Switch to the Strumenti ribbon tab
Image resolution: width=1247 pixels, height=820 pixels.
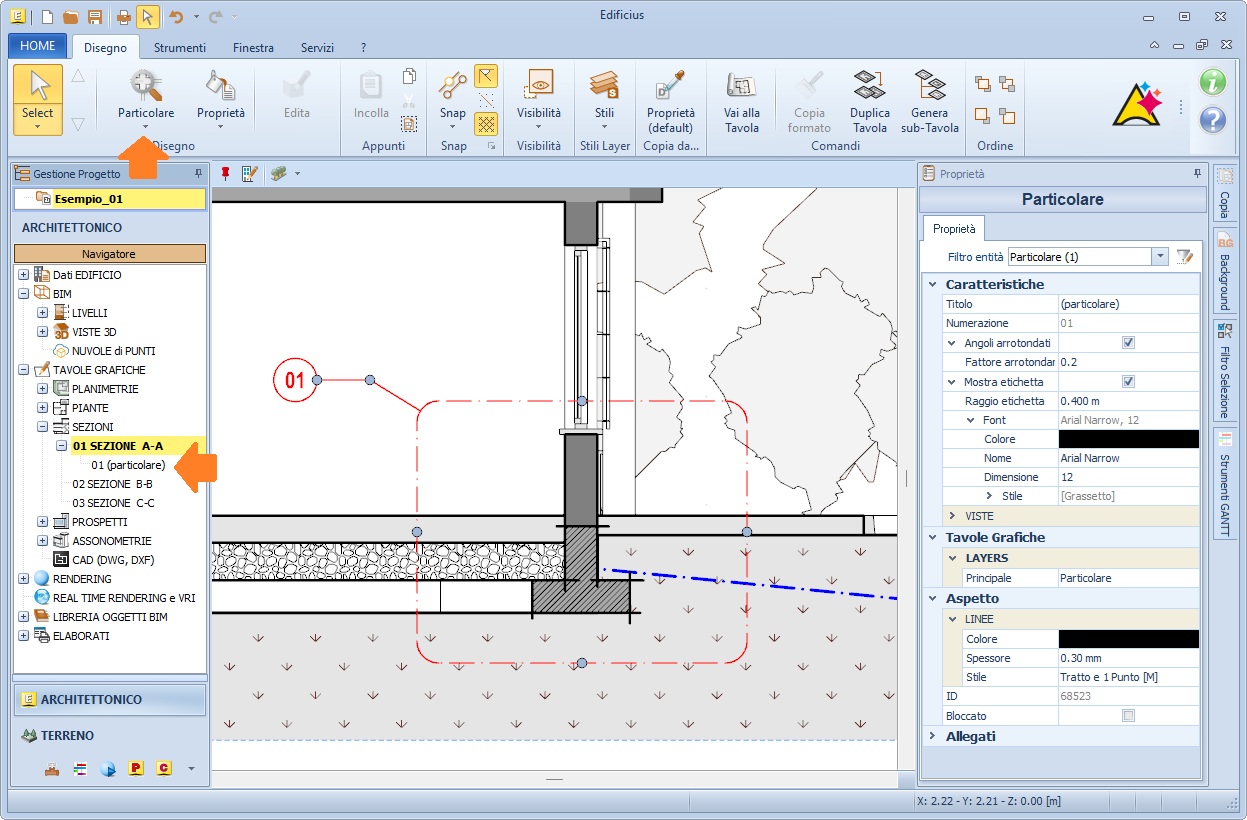click(180, 47)
